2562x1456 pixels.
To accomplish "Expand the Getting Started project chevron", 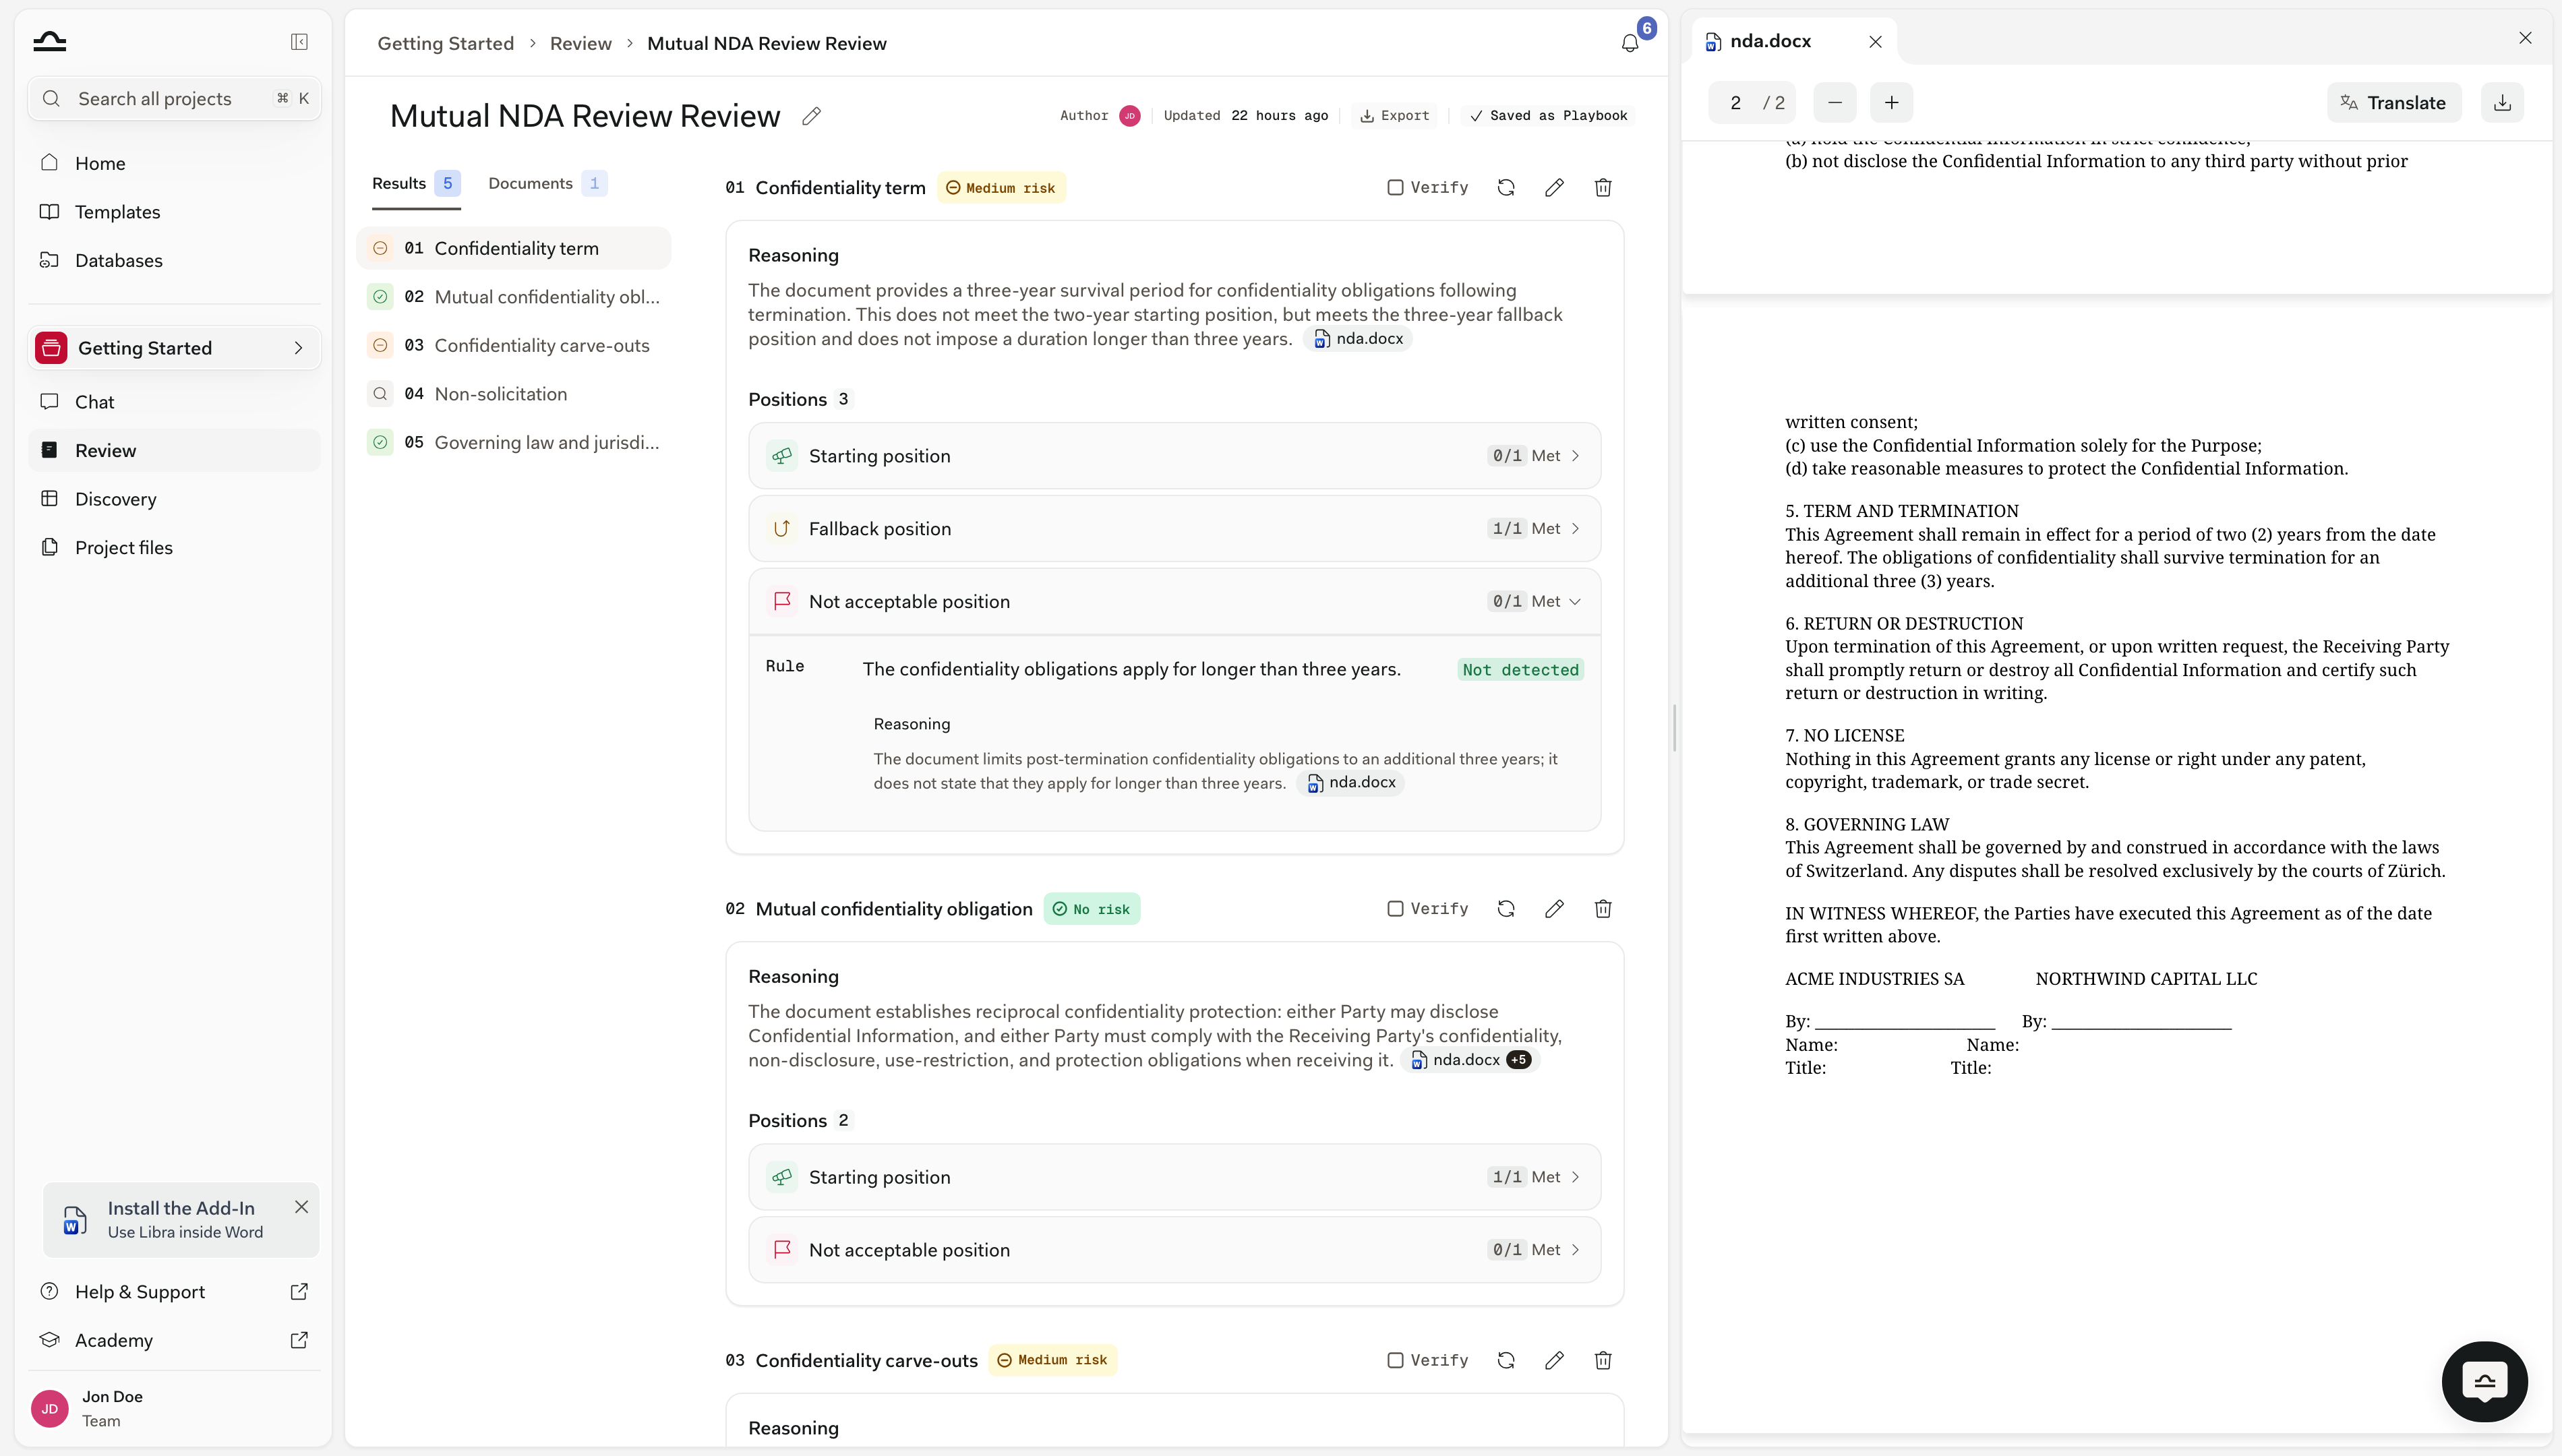I will point(298,348).
